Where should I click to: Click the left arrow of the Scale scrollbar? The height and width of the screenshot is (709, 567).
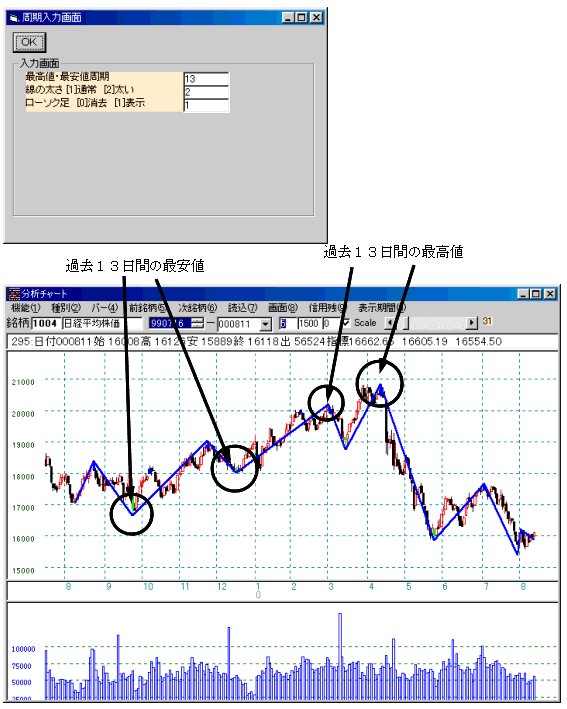coord(389,323)
